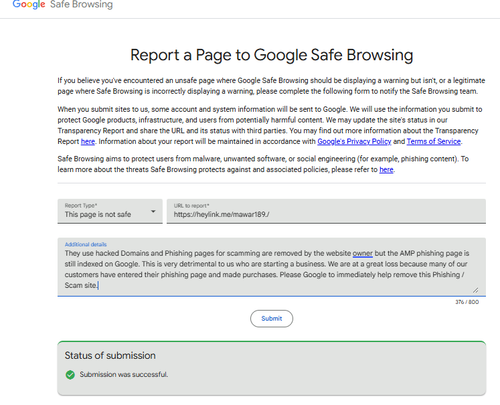Open the Transparency Report 'here' link

point(88,141)
